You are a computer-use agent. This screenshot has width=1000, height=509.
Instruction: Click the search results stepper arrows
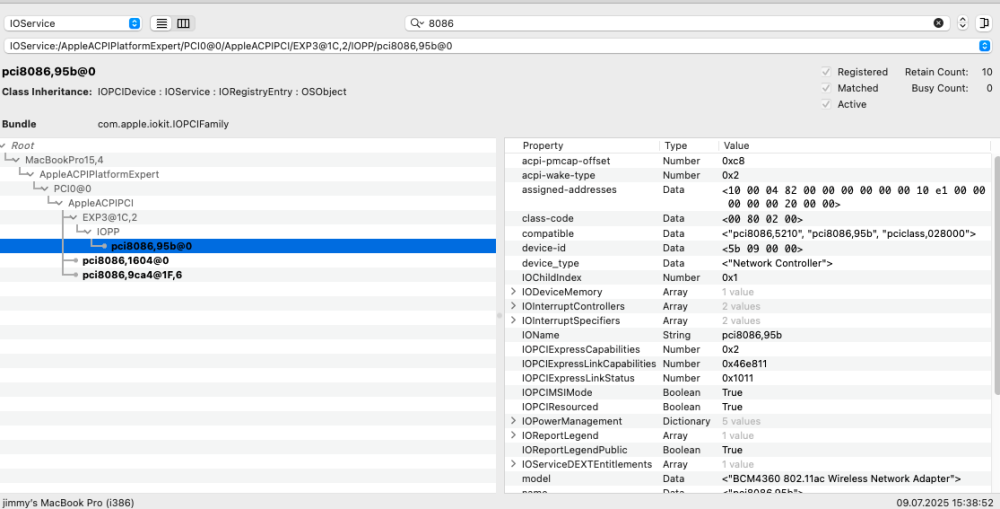click(963, 23)
